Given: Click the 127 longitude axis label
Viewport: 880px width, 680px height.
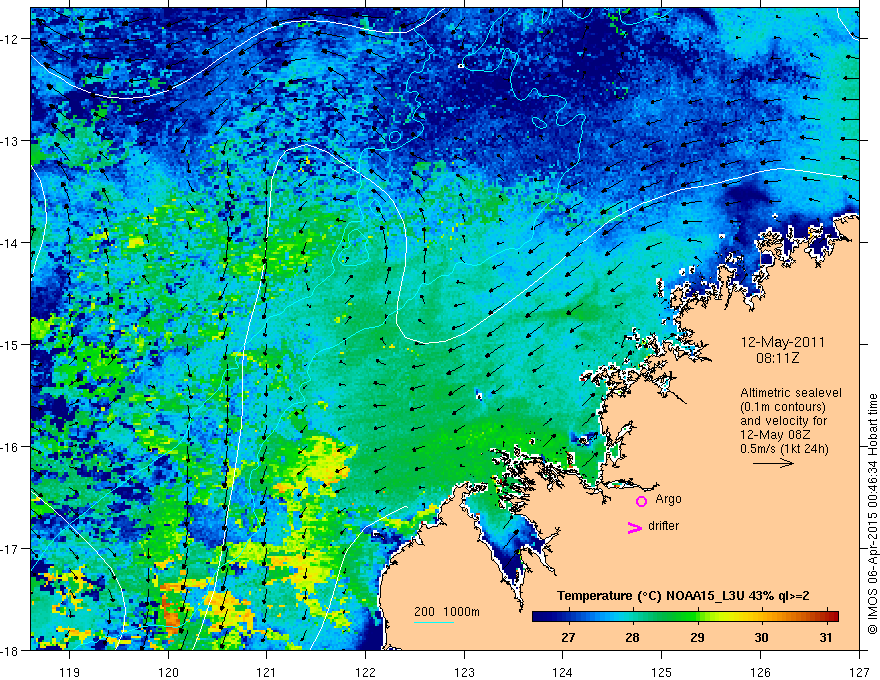Looking at the screenshot, I should [859, 672].
